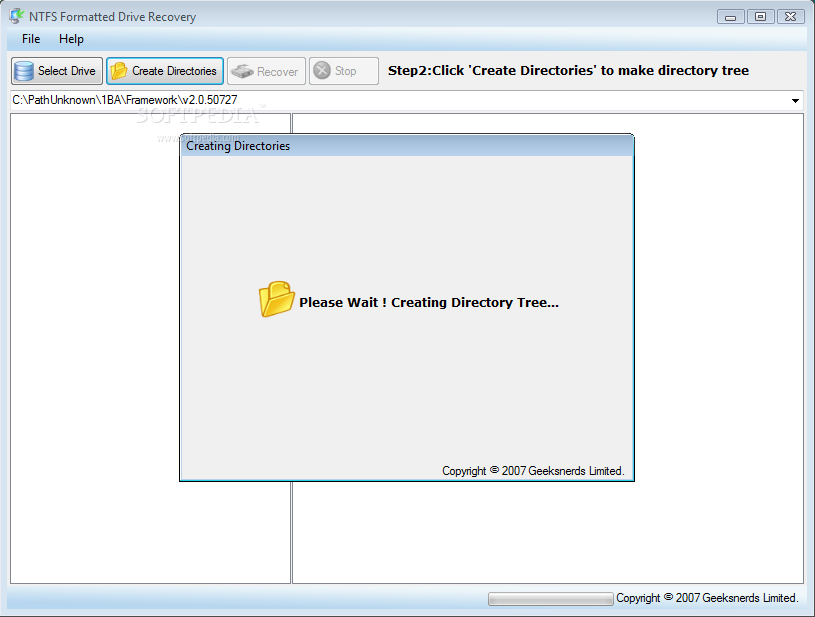
Task: Expand the path dropdown arrow
Action: click(x=795, y=100)
